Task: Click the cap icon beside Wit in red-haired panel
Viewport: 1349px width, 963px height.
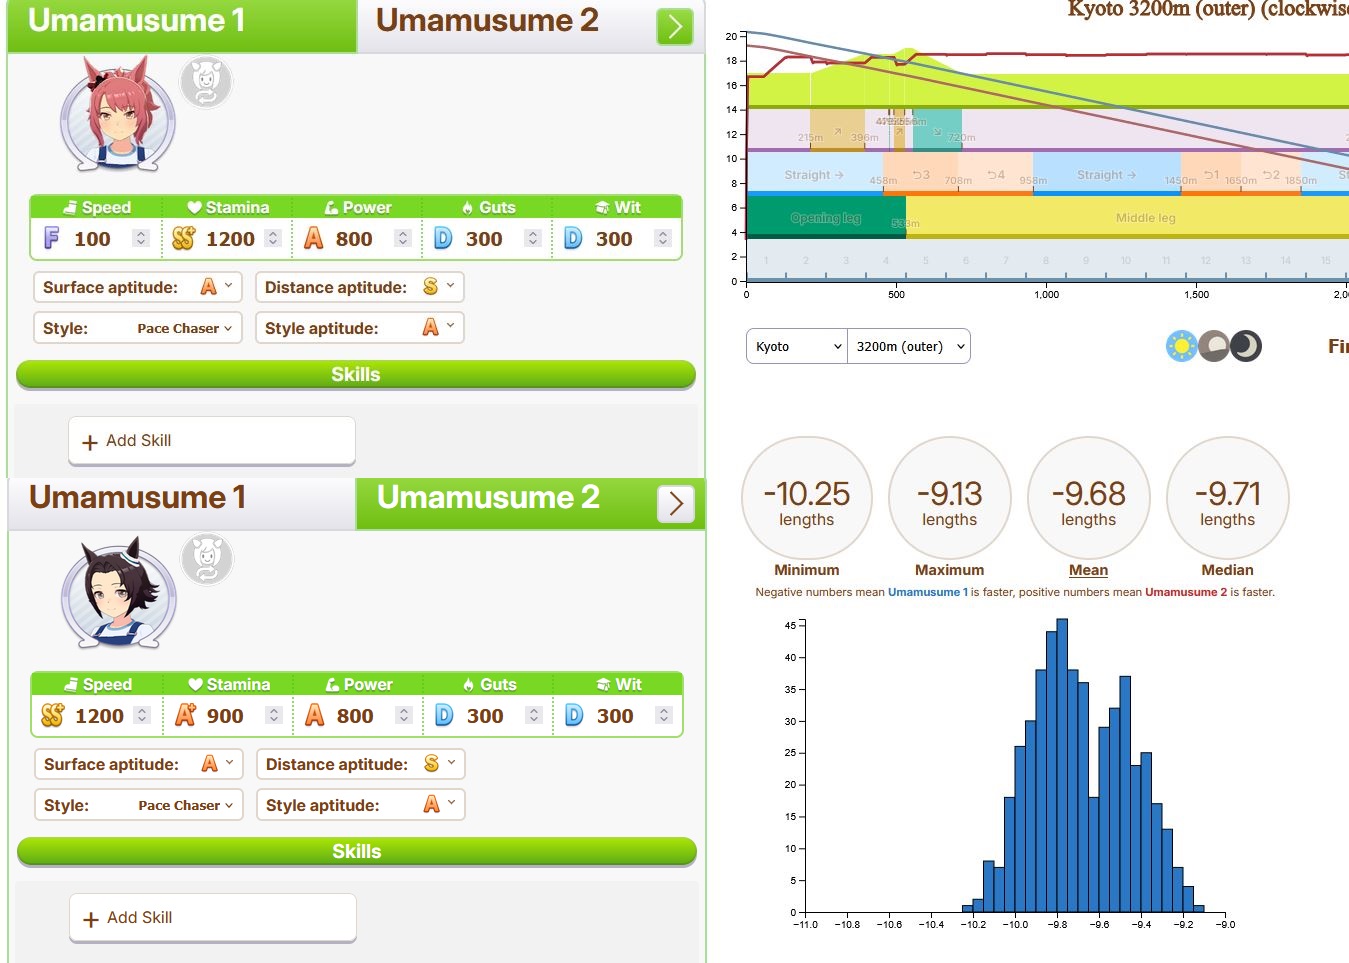Action: point(602,207)
